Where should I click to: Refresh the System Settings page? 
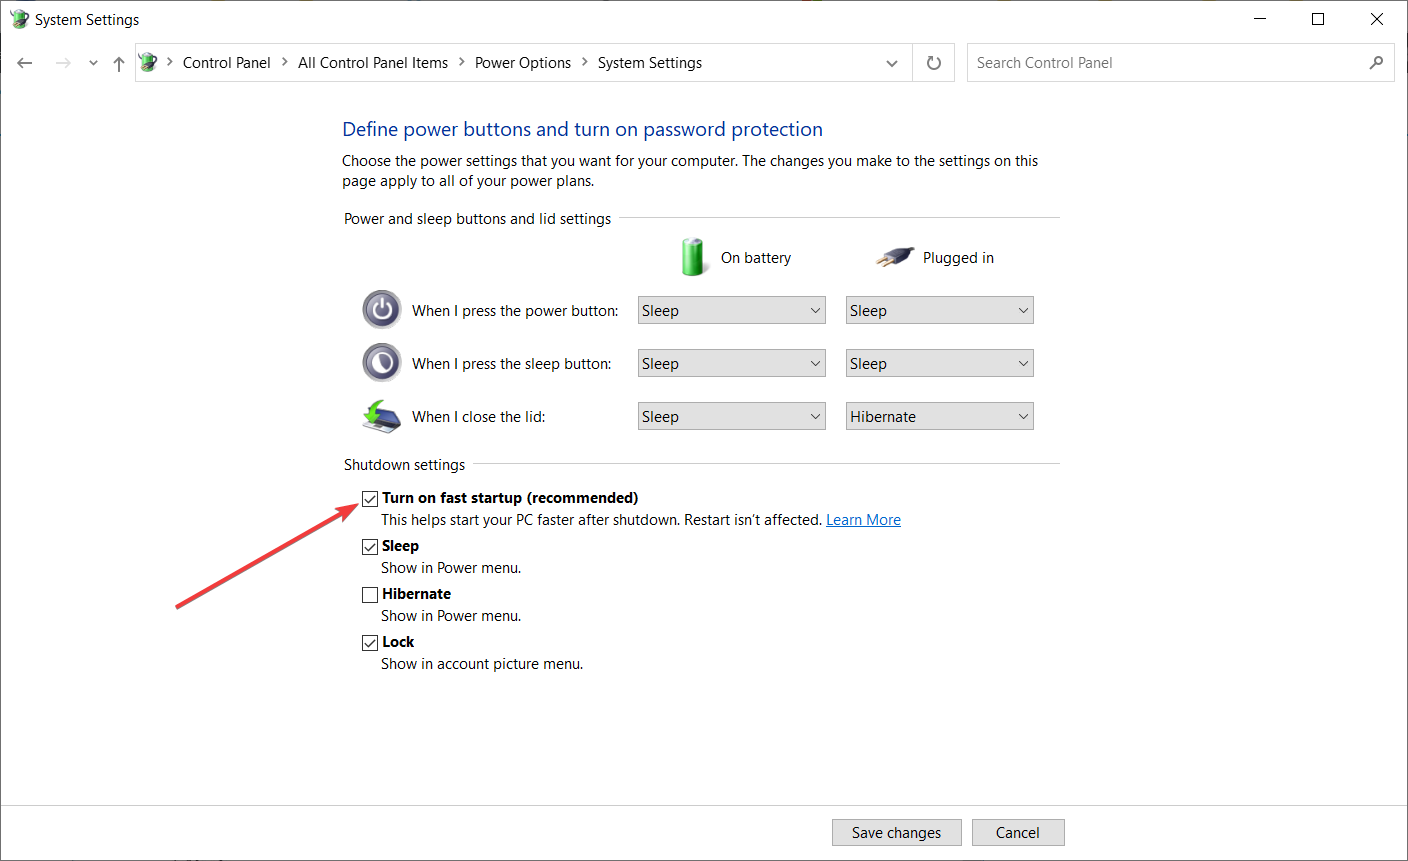(934, 63)
